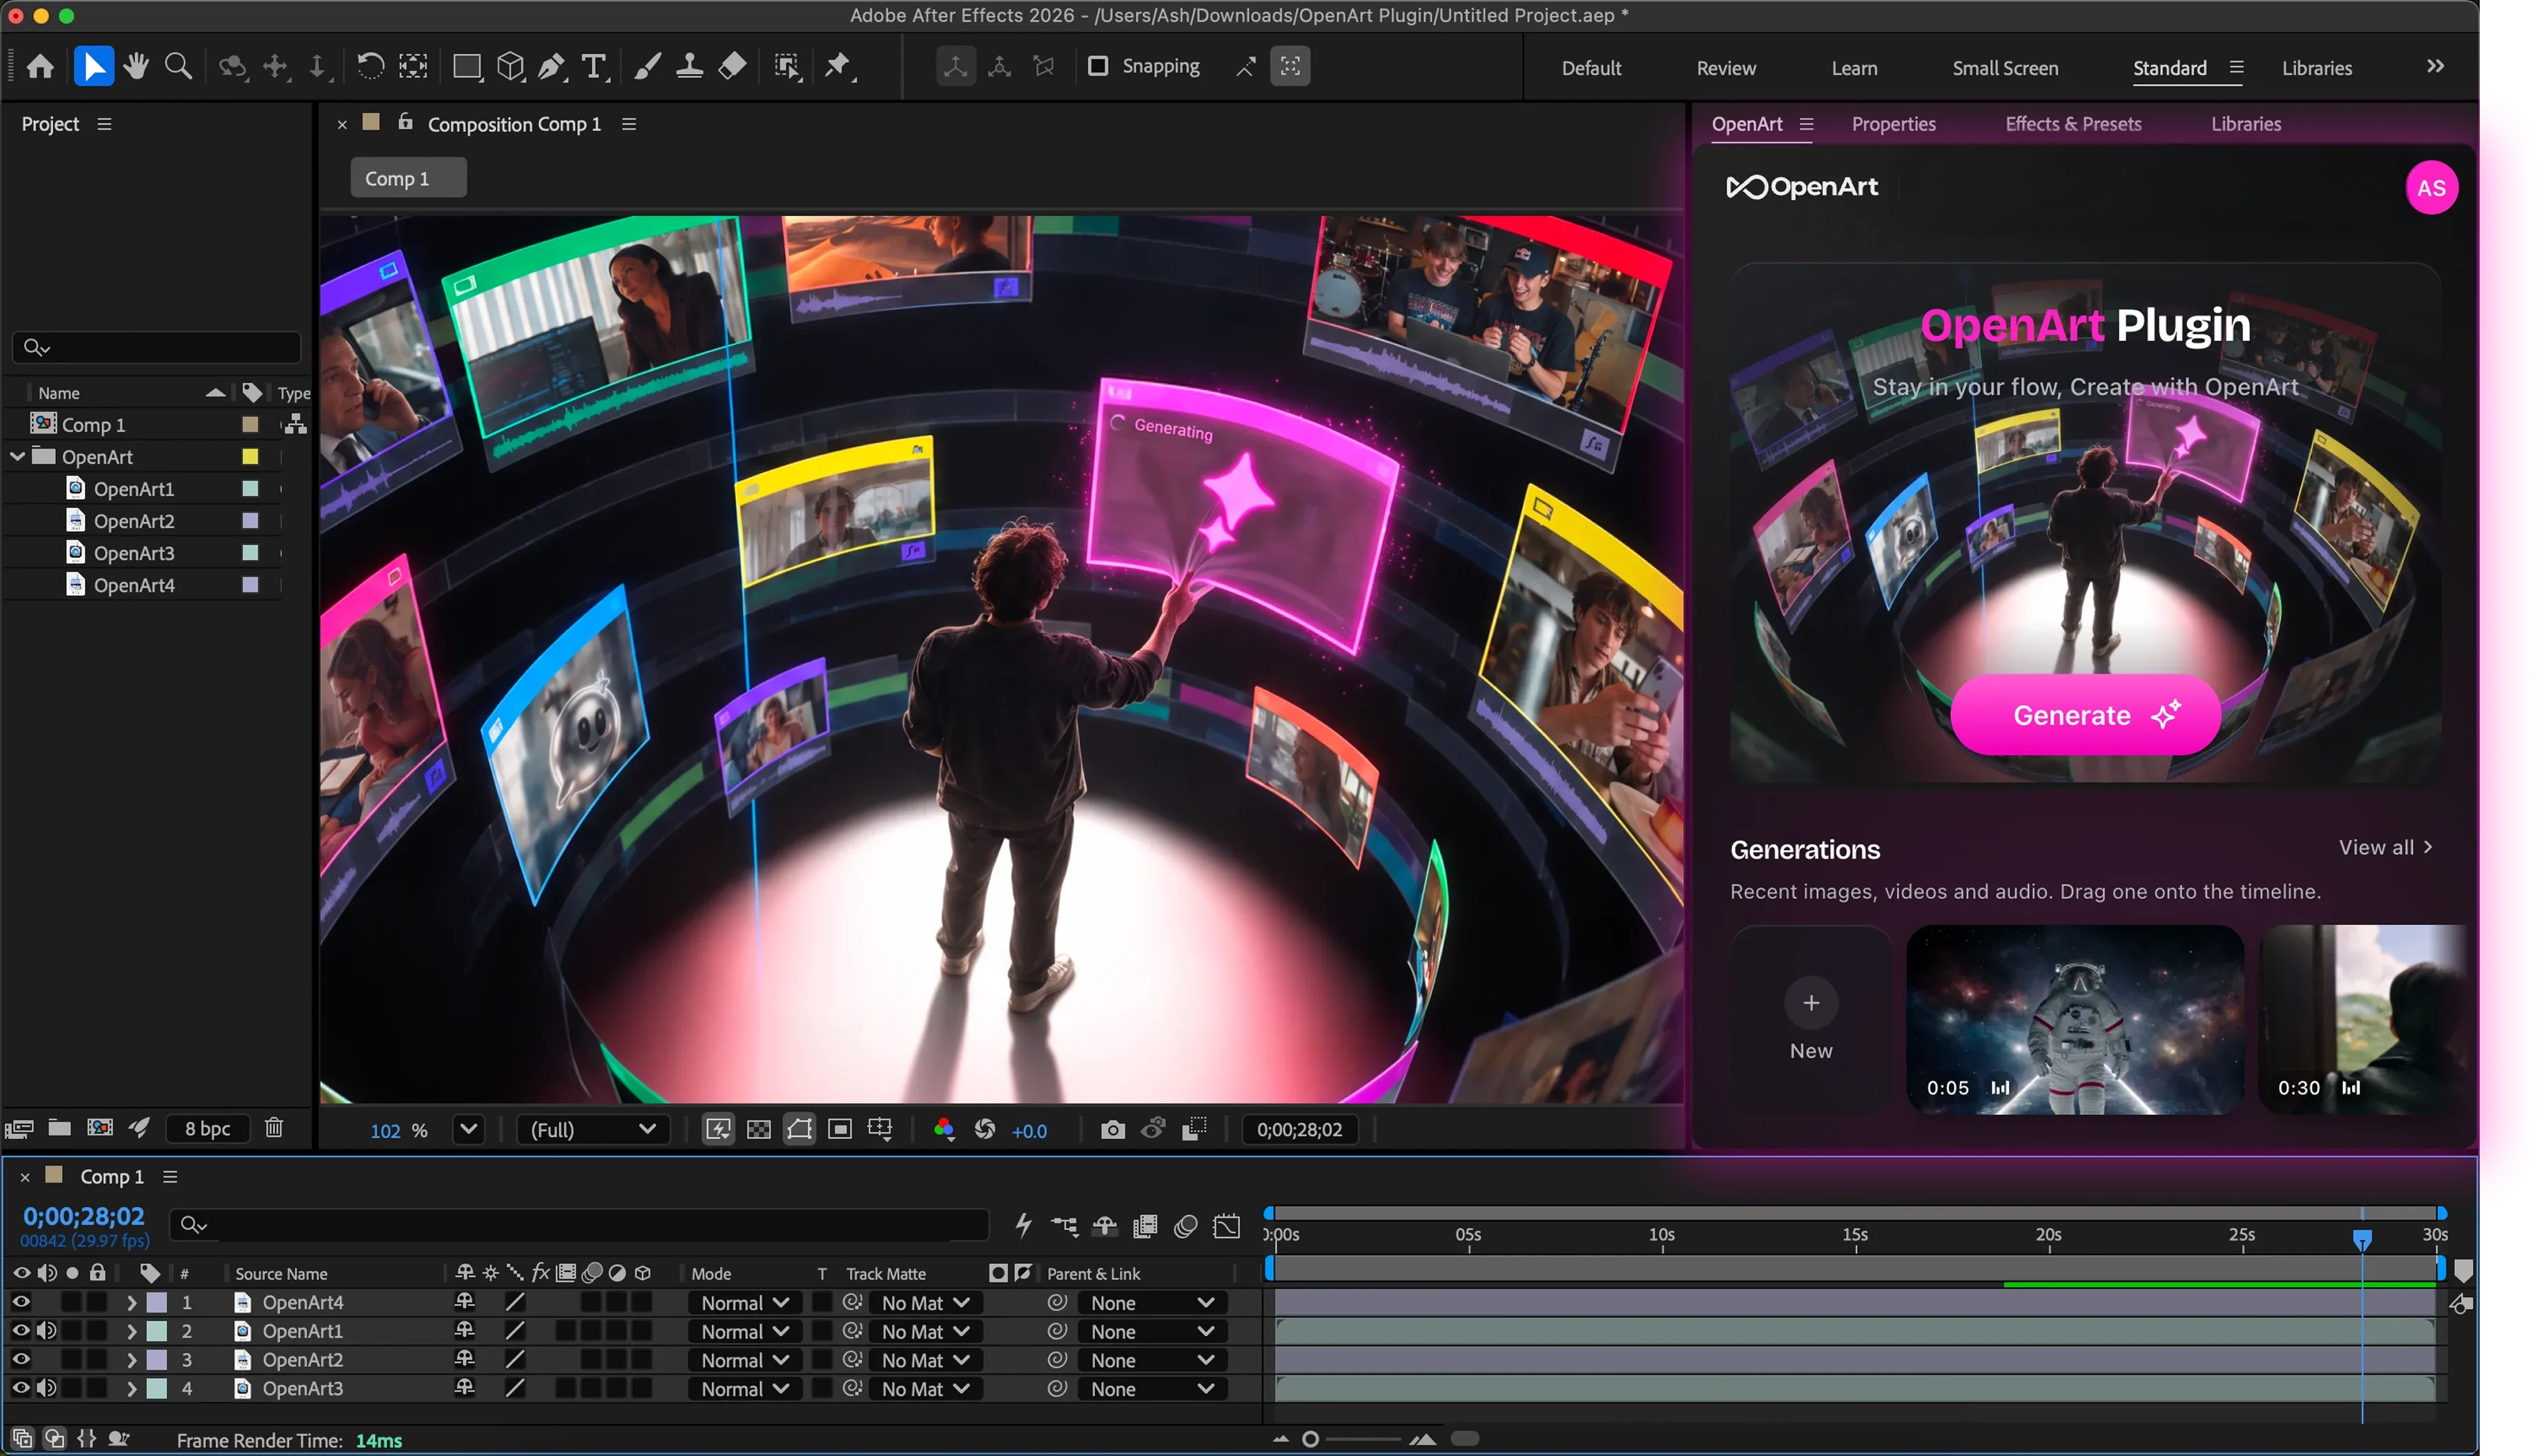Click the yellow label swatch of OpenArt folder
The height and width of the screenshot is (1456, 2546).
pos(250,457)
